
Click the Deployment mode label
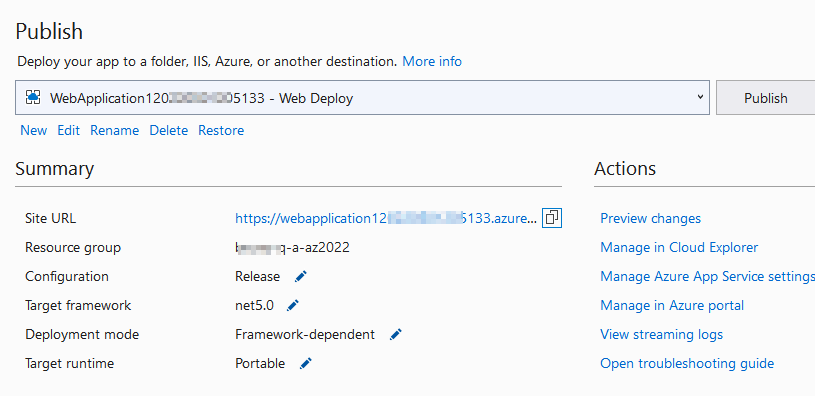click(82, 335)
